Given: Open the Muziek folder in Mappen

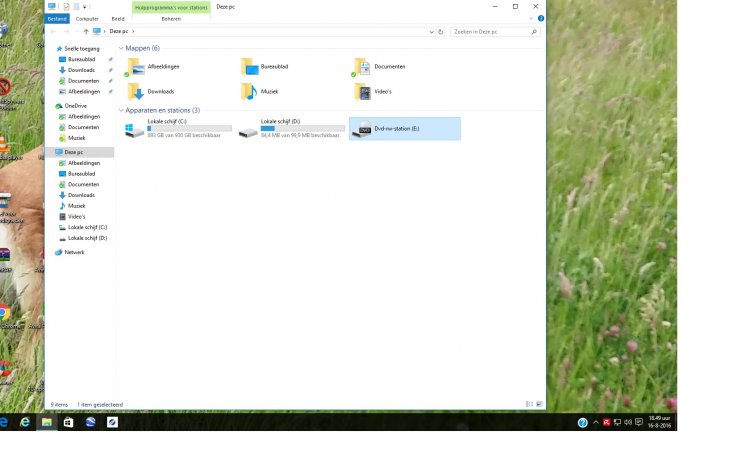Looking at the screenshot, I should click(260, 91).
